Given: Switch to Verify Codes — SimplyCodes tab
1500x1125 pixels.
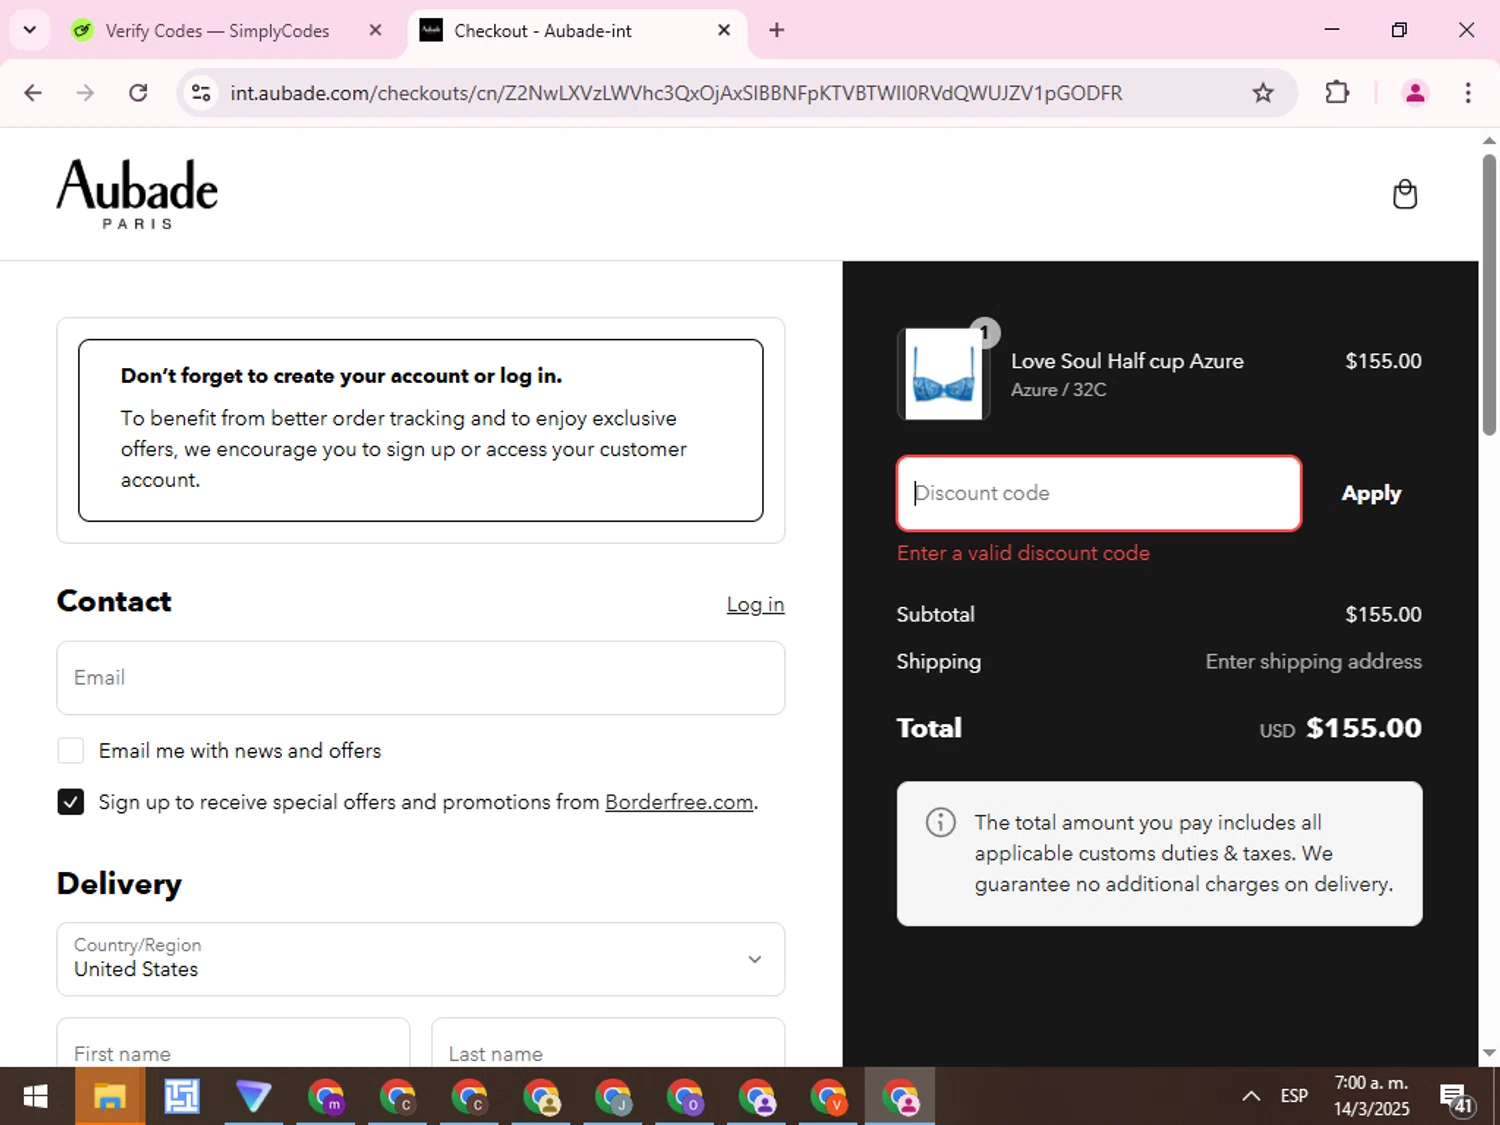Looking at the screenshot, I should click(x=217, y=31).
